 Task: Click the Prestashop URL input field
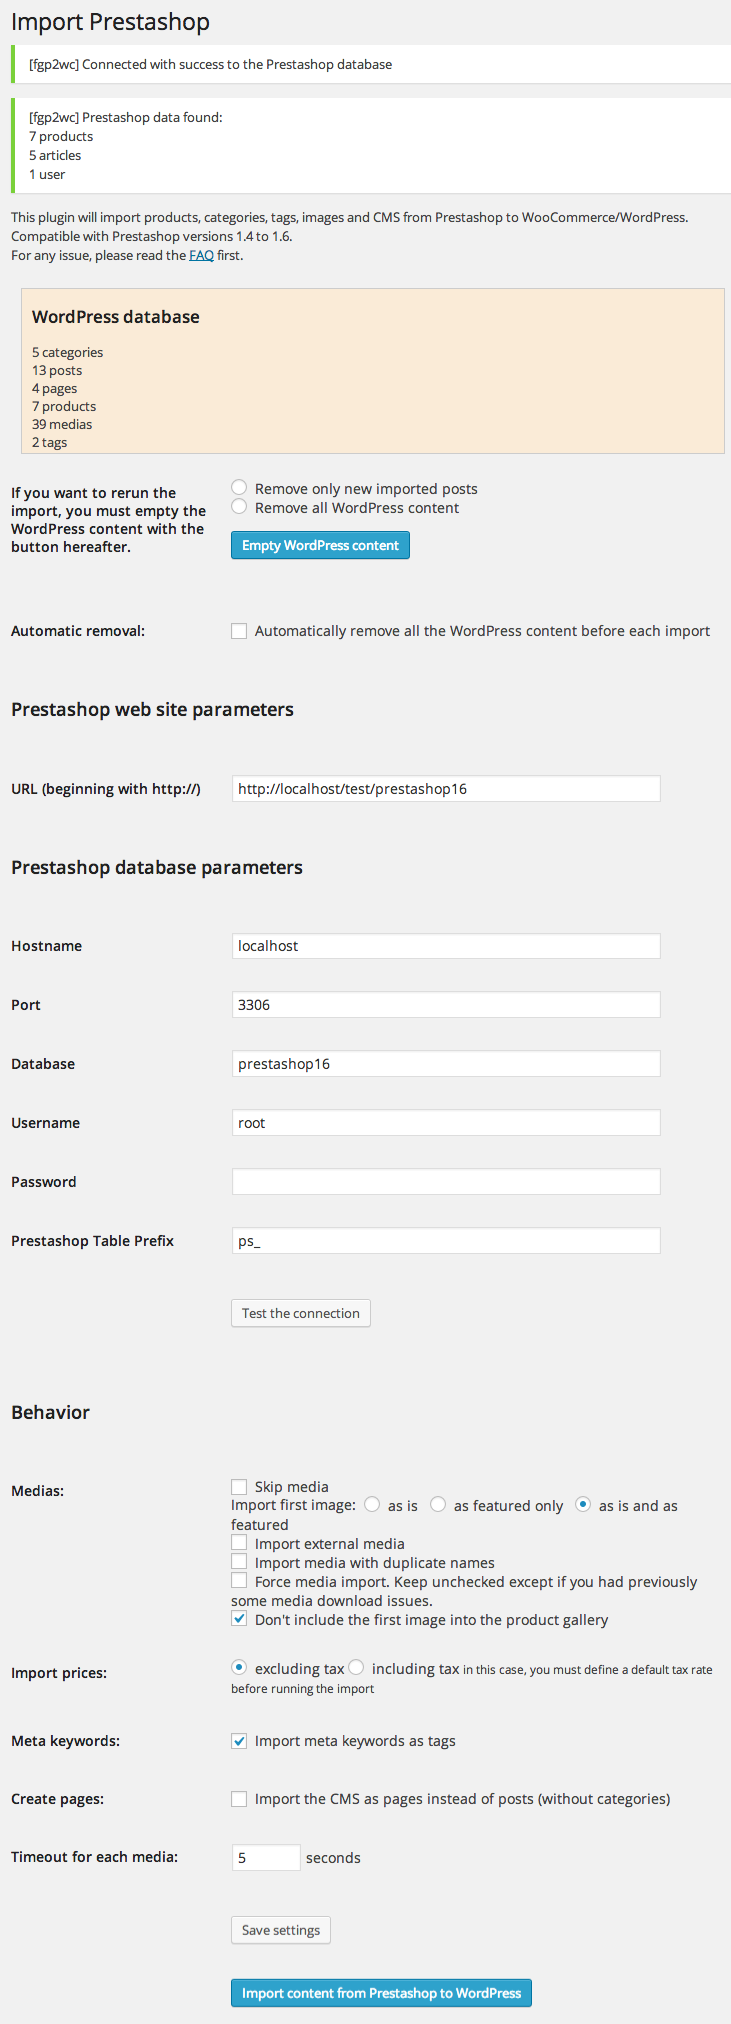click(x=445, y=789)
